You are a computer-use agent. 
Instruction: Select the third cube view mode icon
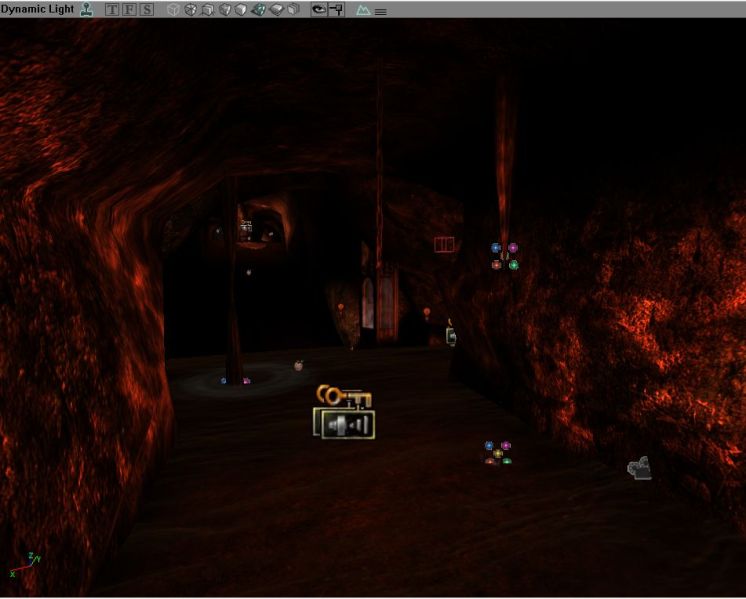pyautogui.click(x=207, y=10)
